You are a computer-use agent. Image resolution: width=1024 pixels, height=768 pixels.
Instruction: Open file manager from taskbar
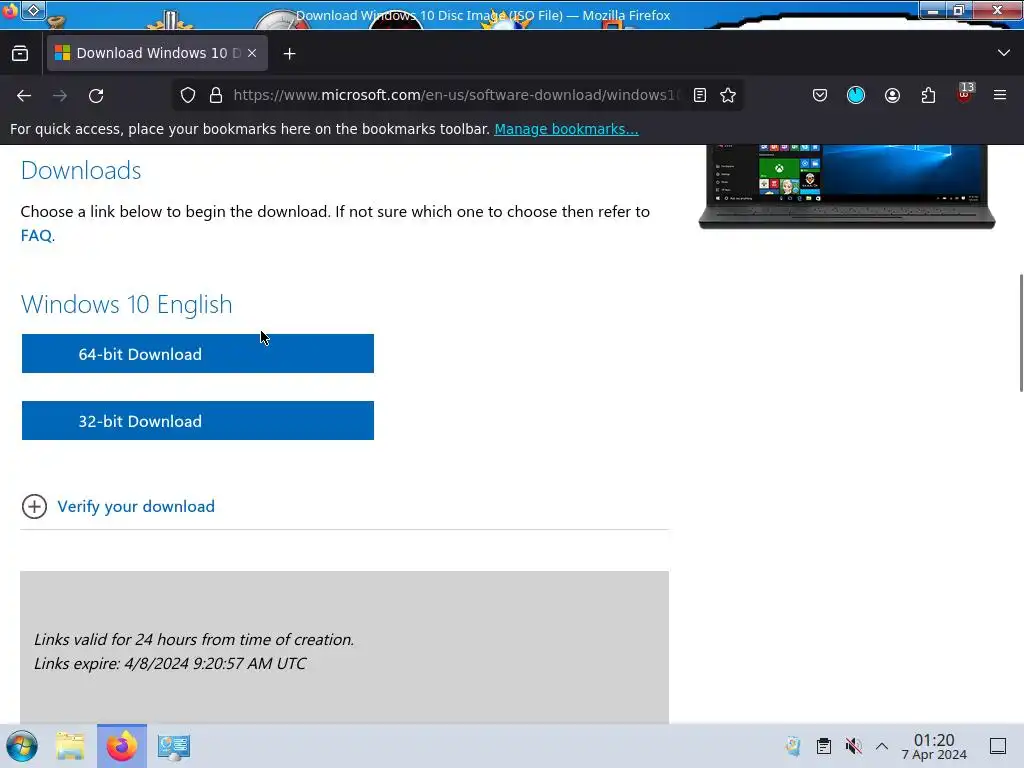pyautogui.click(x=70, y=746)
